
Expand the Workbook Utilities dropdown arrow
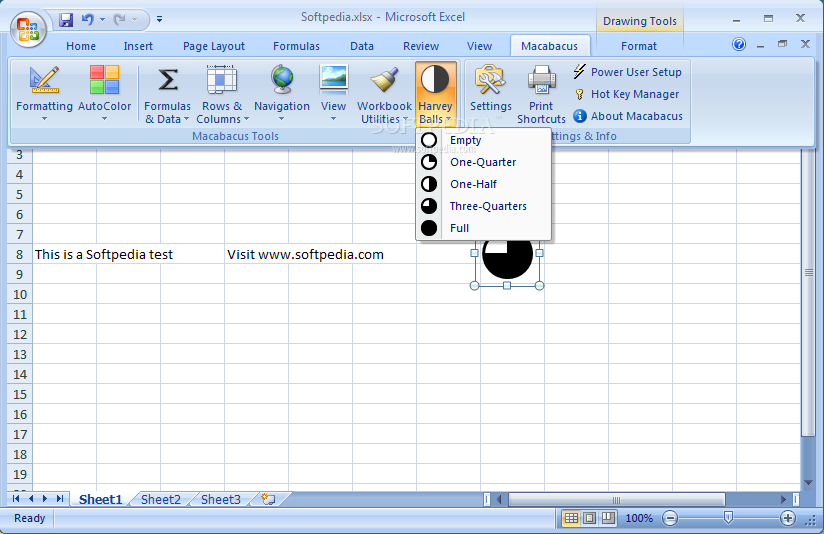pyautogui.click(x=405, y=119)
